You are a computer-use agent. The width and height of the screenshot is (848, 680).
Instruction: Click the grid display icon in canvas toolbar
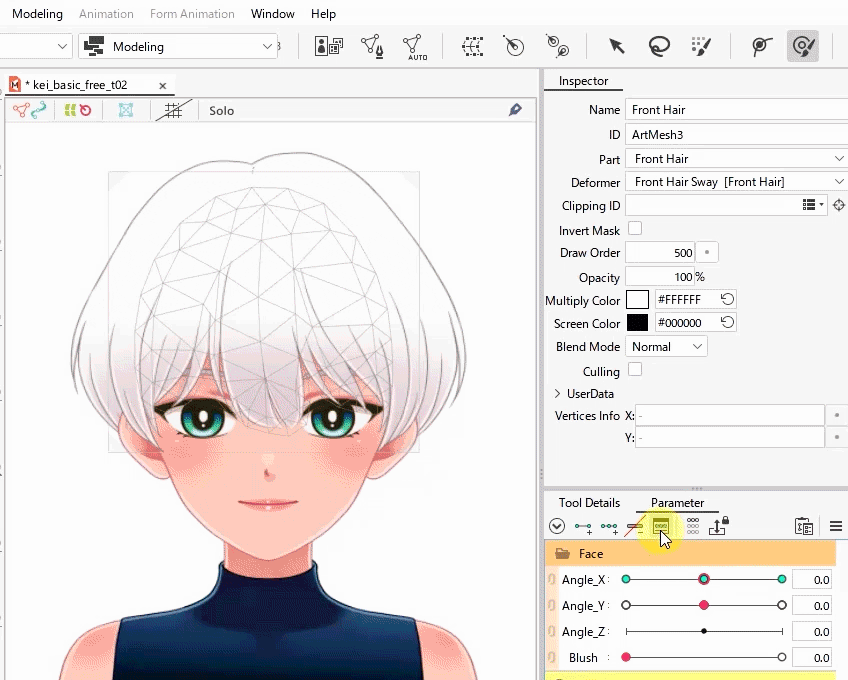point(173,110)
